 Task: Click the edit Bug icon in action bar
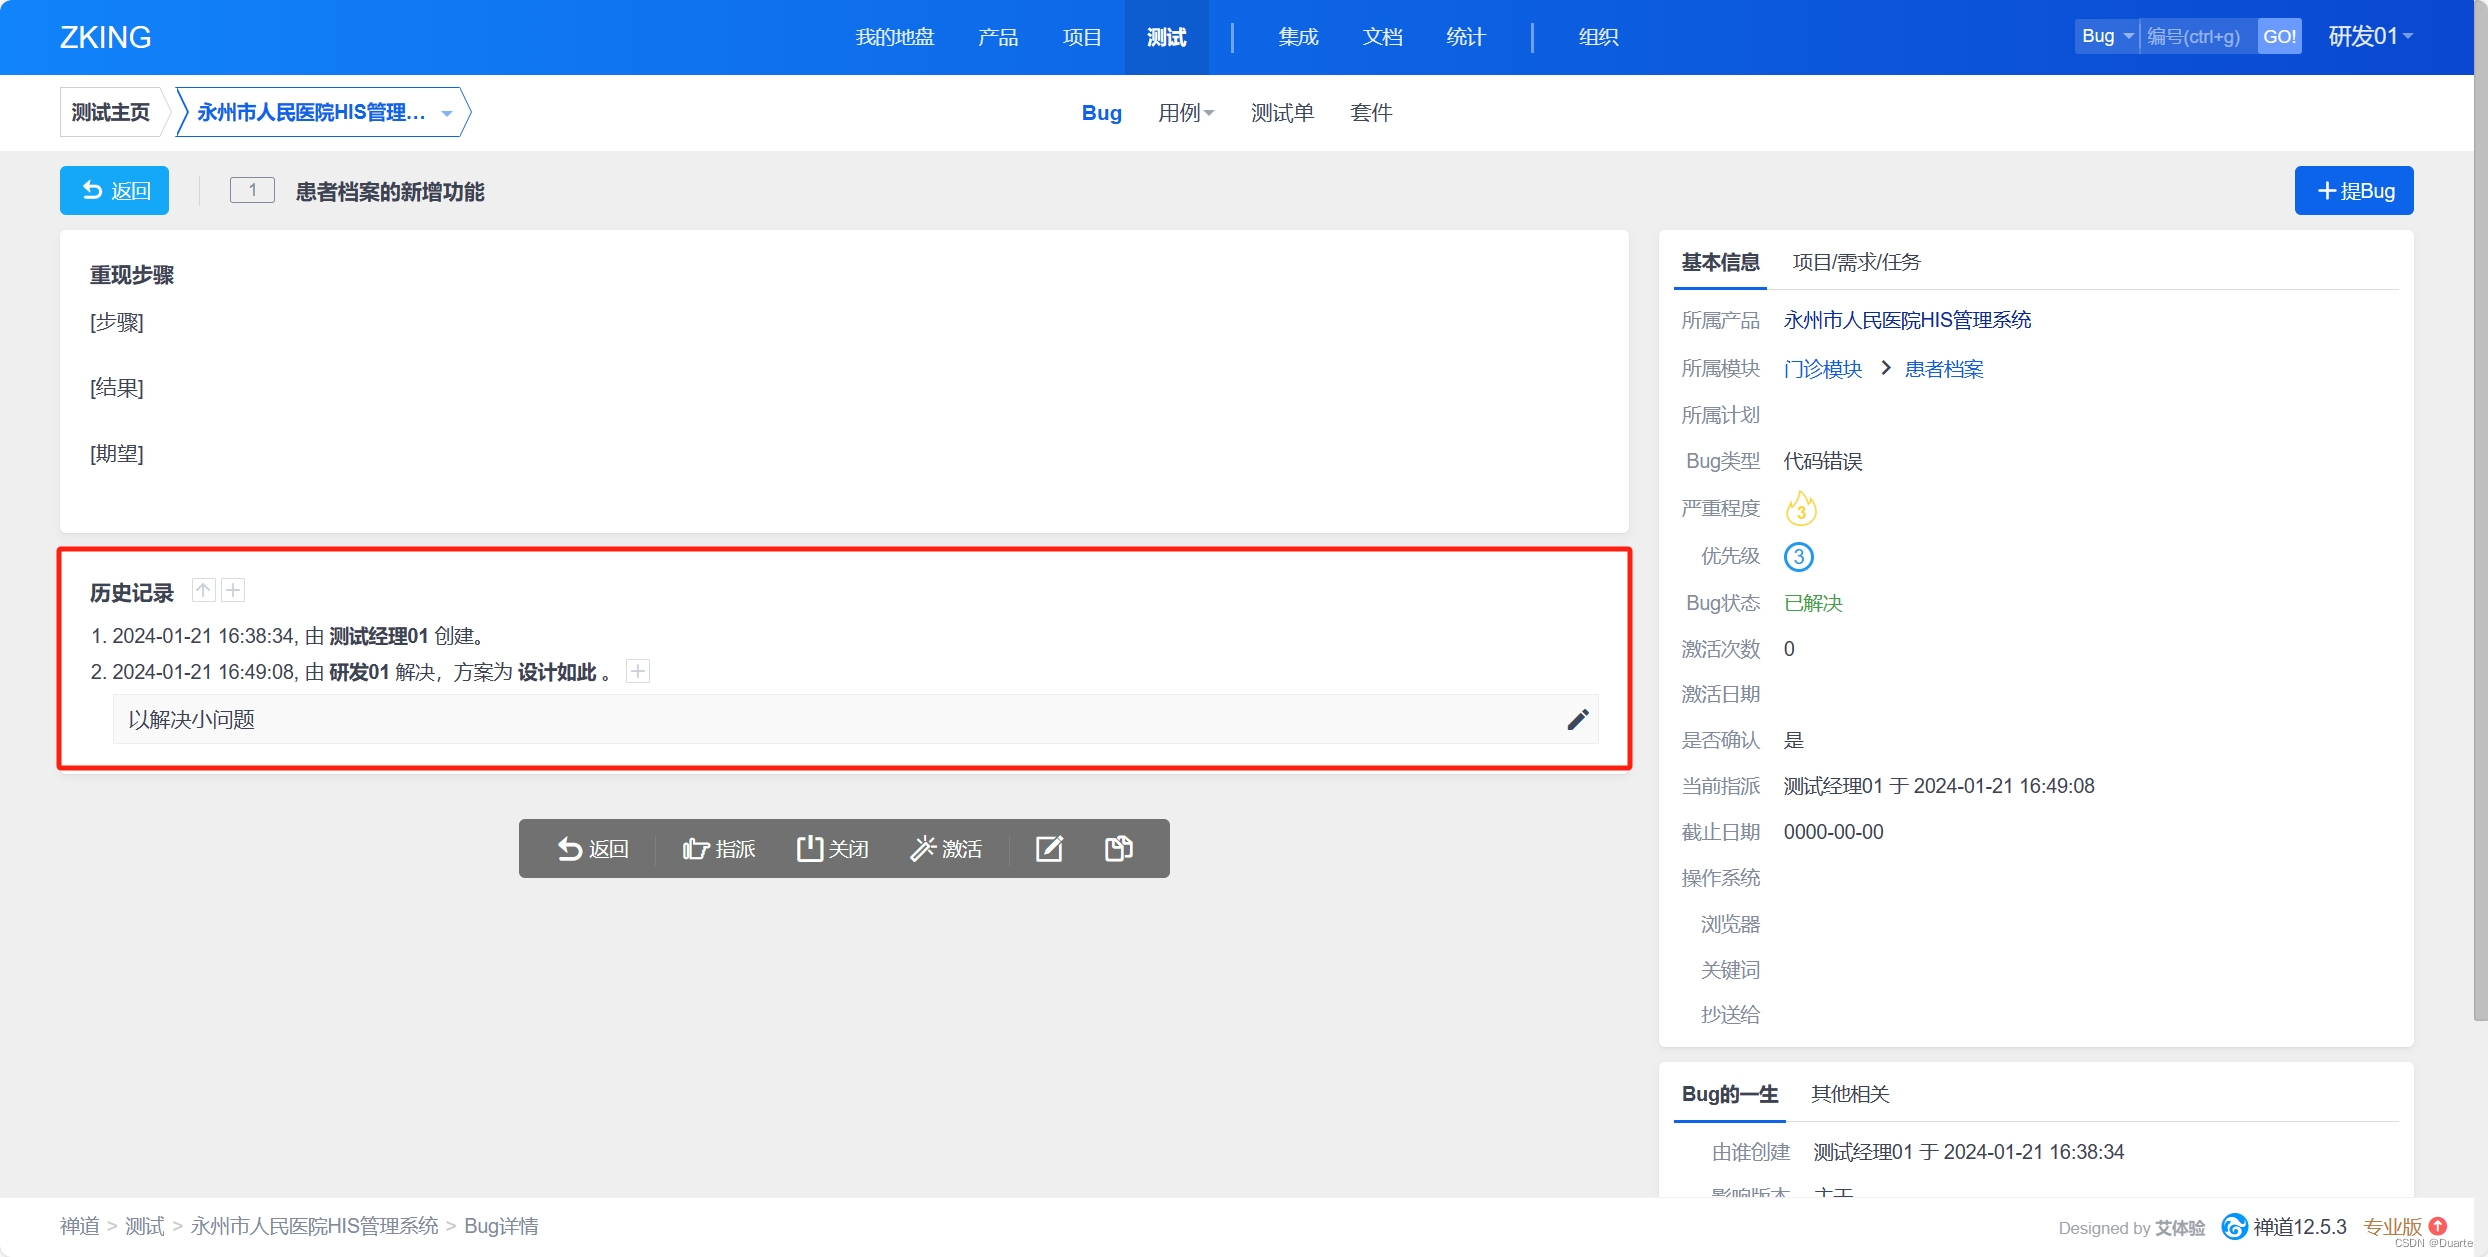[1049, 849]
